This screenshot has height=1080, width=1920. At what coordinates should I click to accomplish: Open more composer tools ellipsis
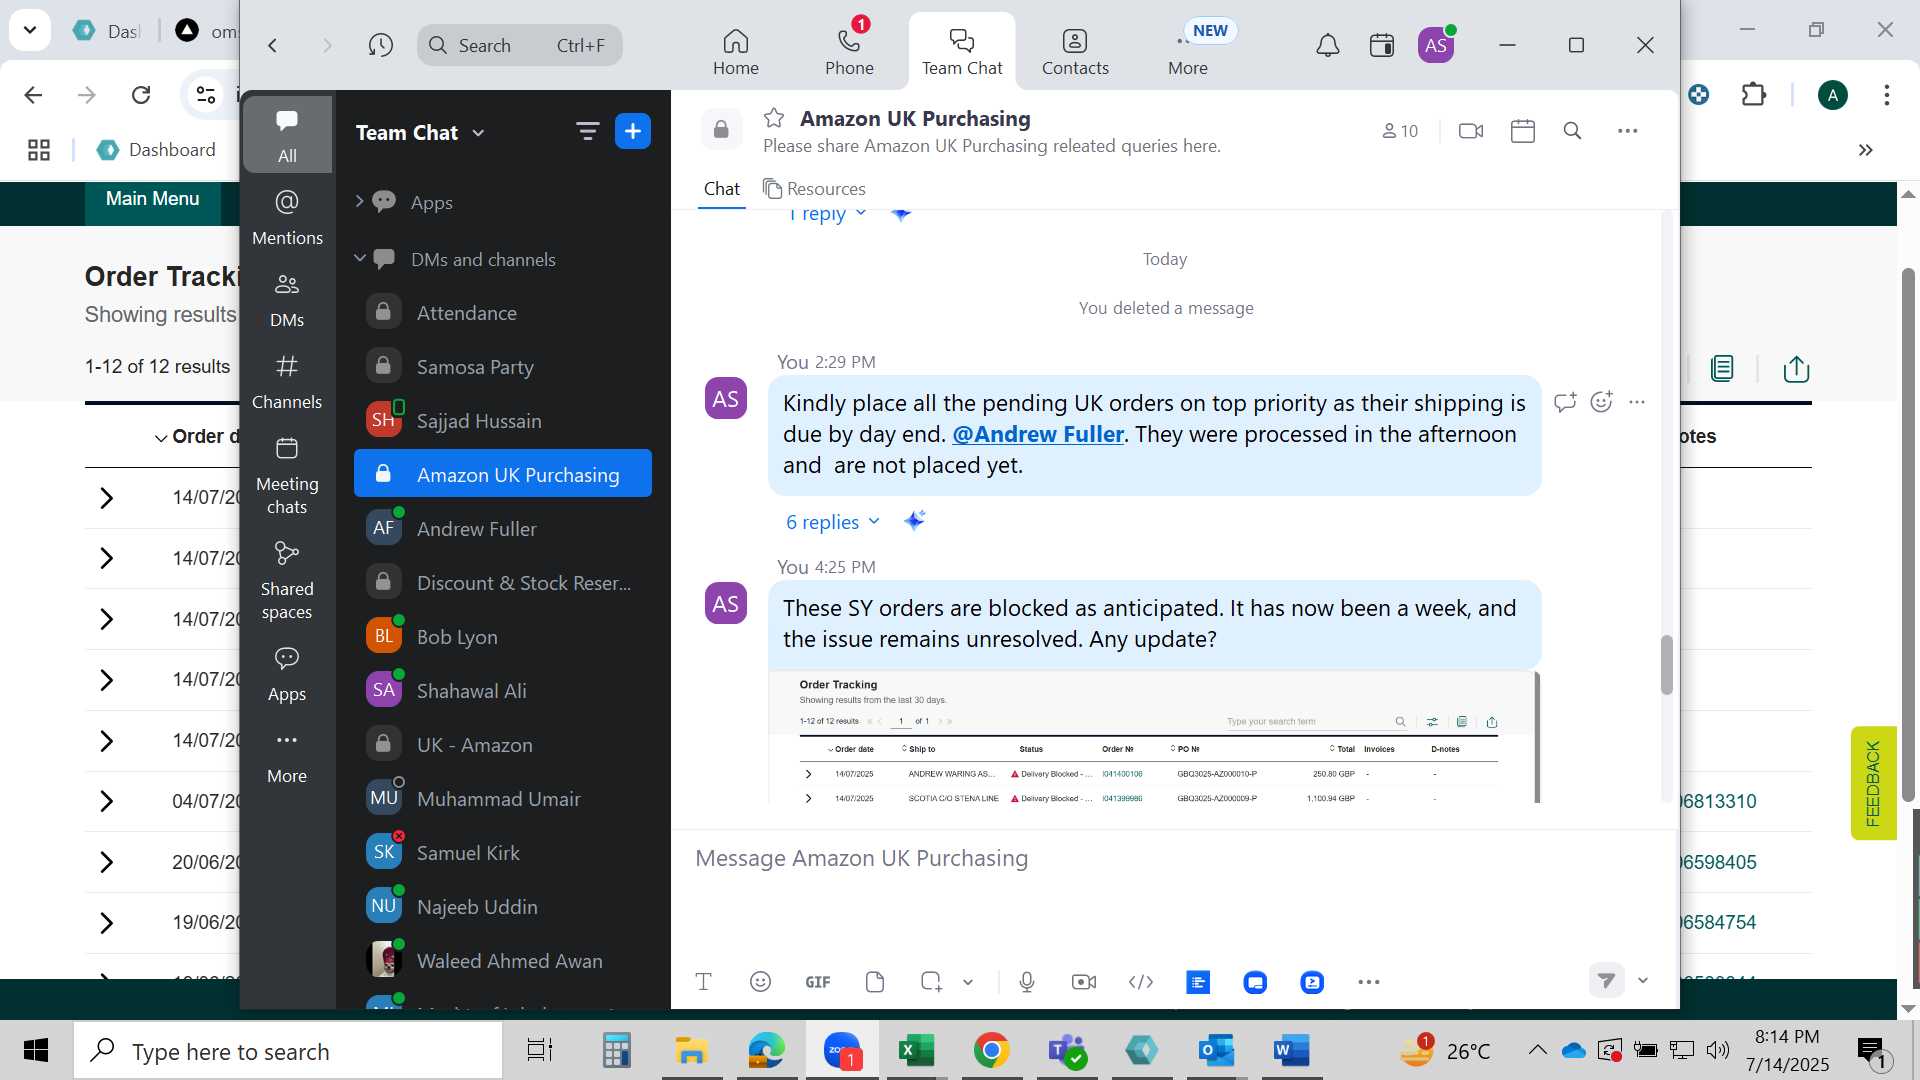[x=1369, y=982]
